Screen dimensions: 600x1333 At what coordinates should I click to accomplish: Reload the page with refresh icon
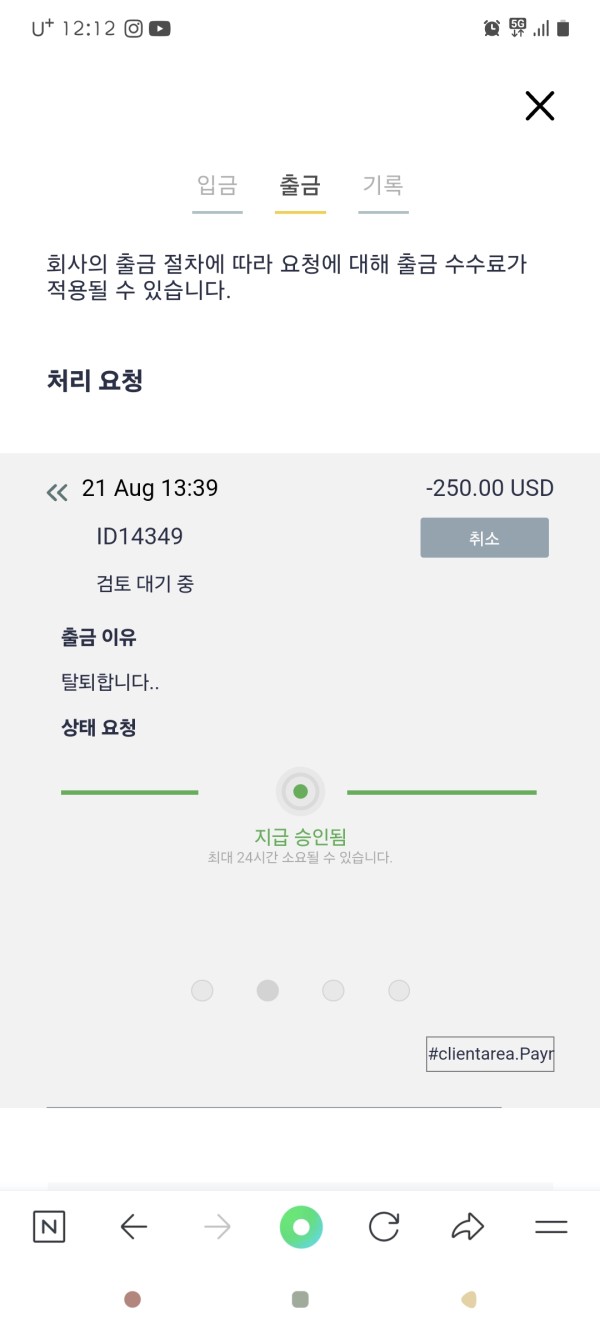tap(384, 1227)
